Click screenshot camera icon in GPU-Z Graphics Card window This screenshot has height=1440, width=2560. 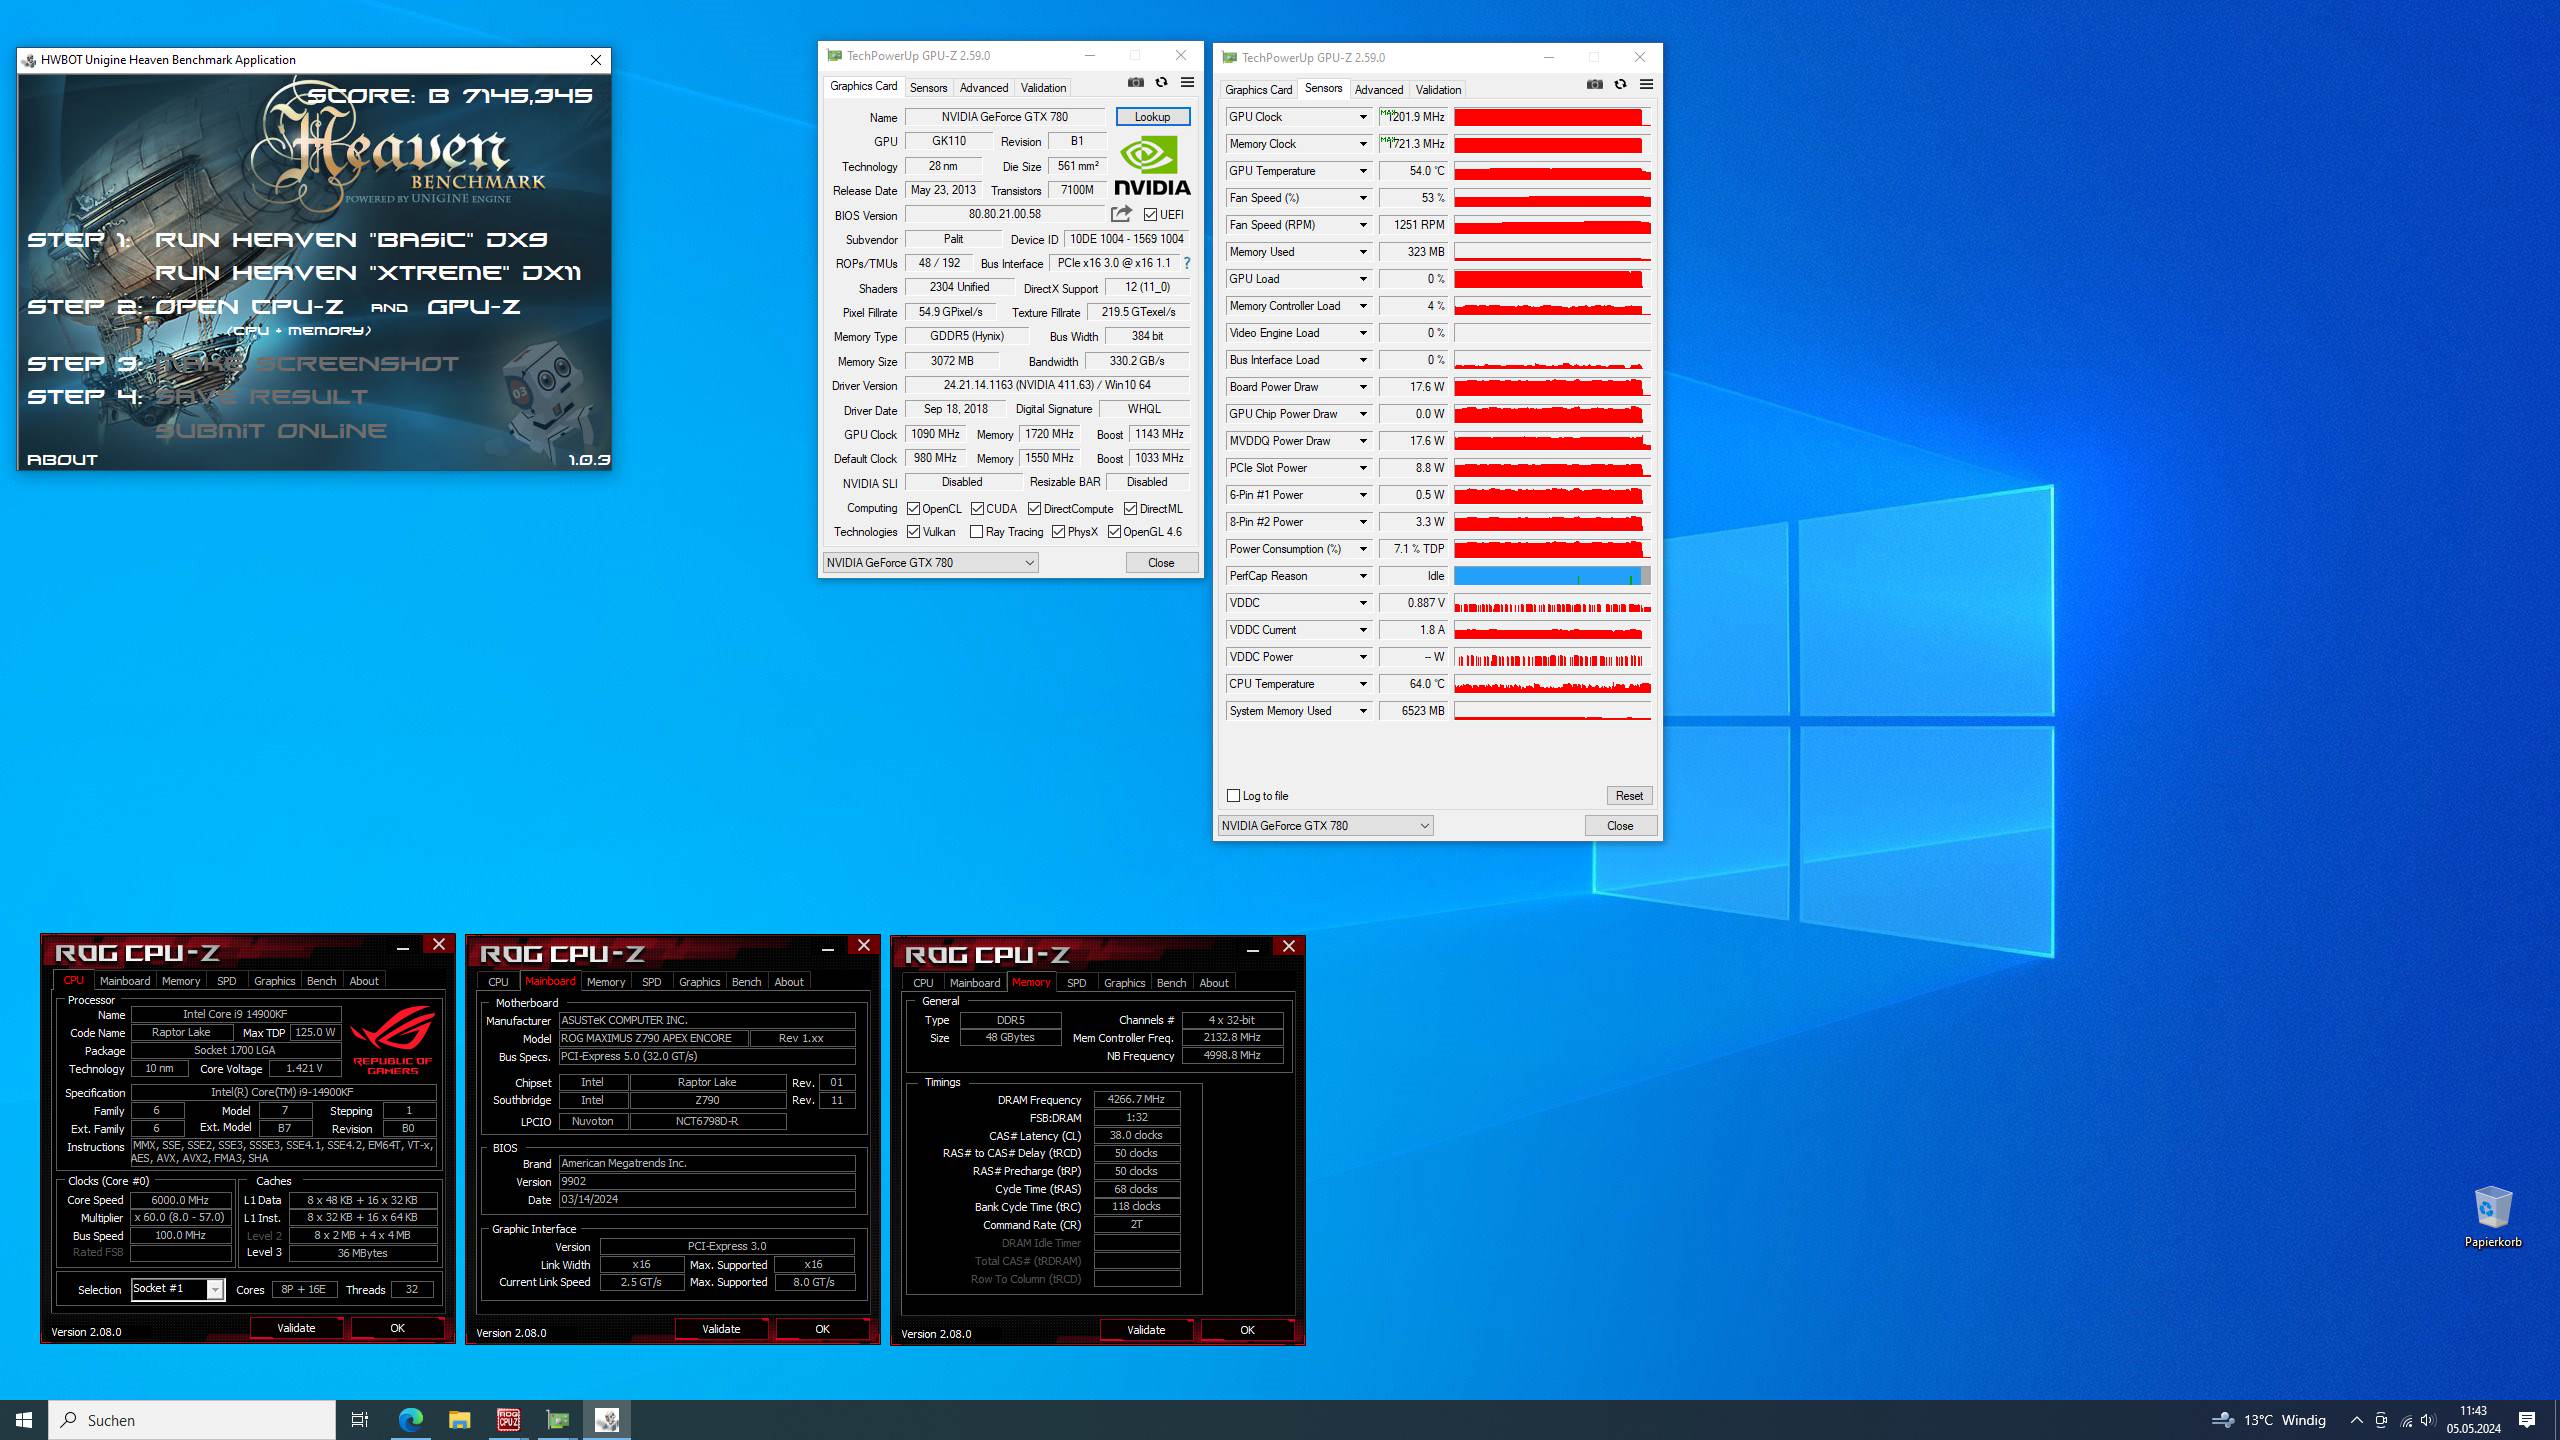click(x=1136, y=83)
